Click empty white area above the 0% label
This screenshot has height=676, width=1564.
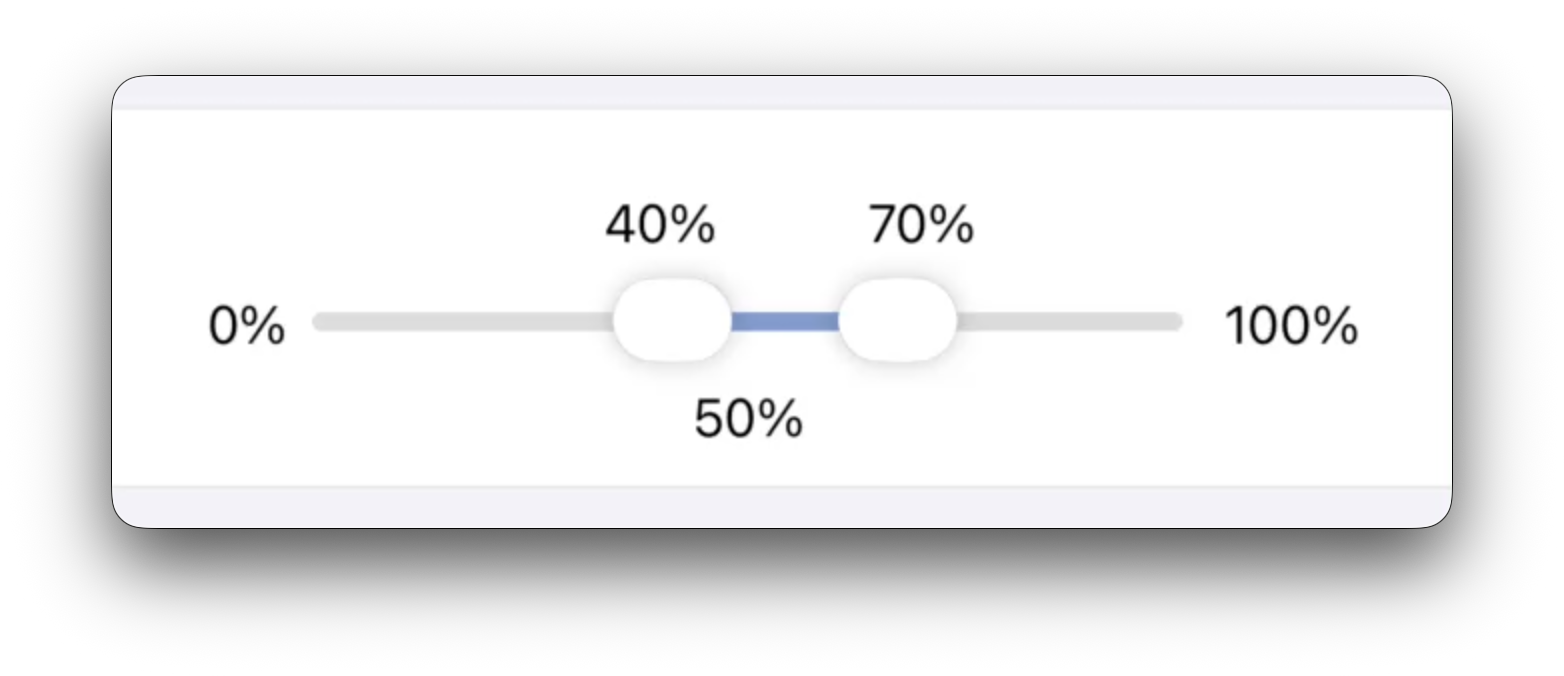pyautogui.click(x=247, y=200)
